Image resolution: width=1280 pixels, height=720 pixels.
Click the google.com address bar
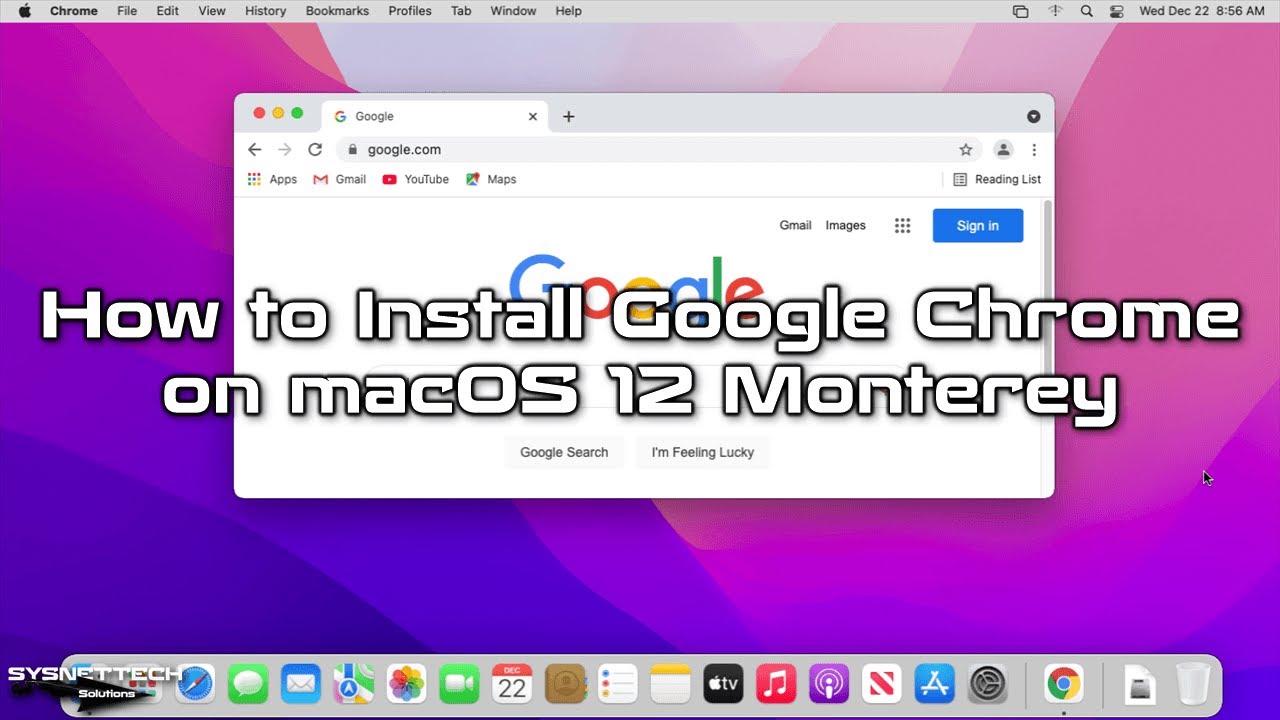(660, 149)
